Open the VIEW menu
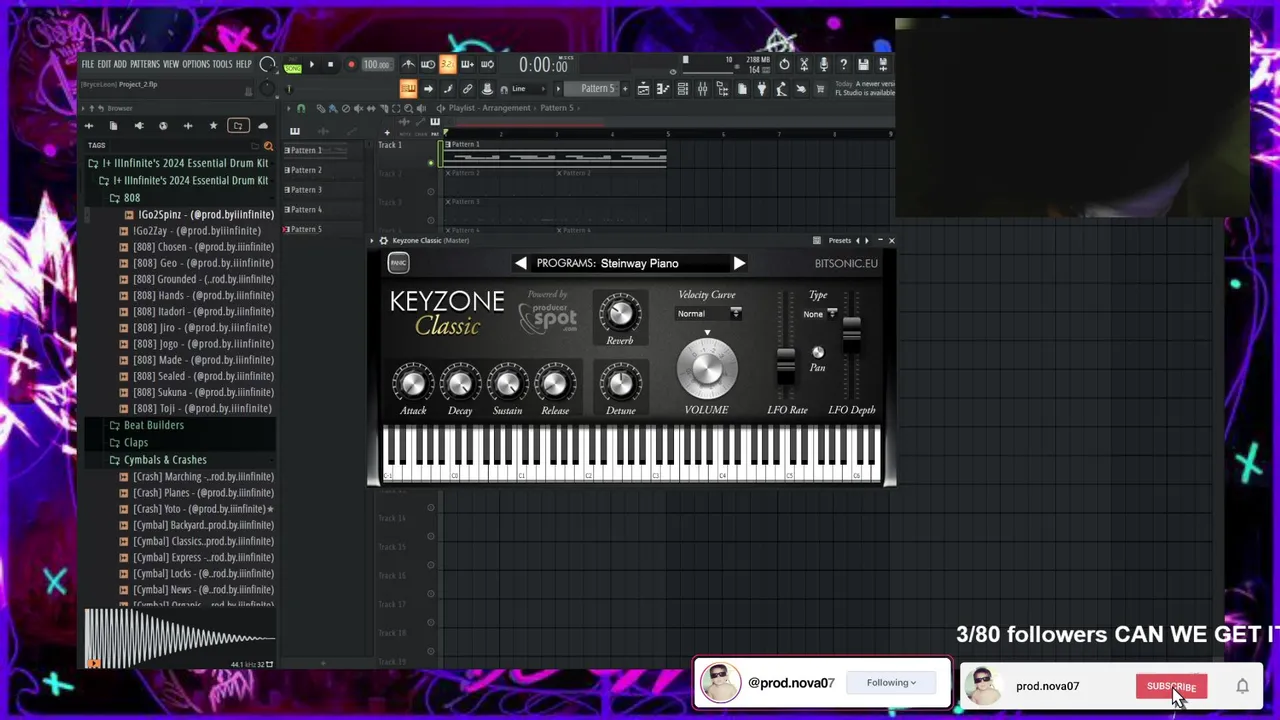This screenshot has height=720, width=1280. point(171,65)
